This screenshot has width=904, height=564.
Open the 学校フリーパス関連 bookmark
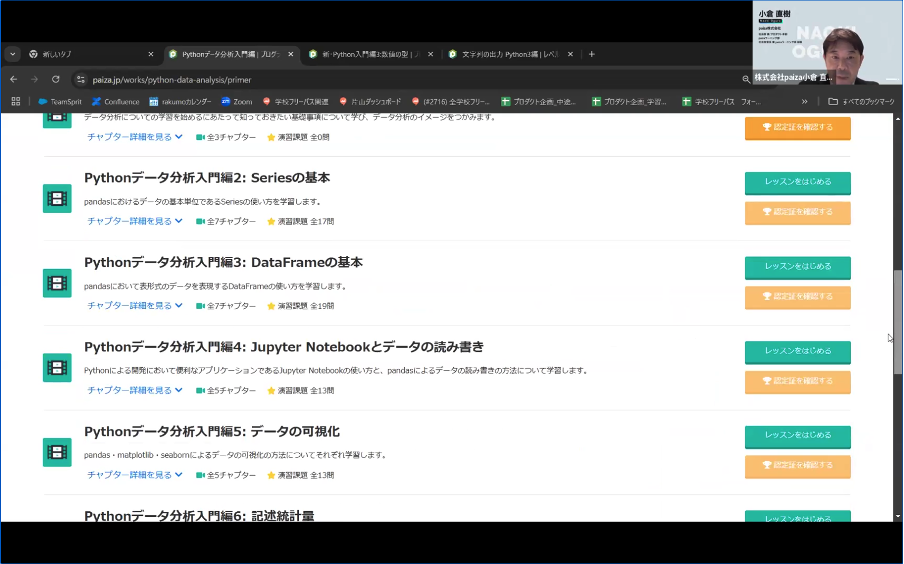[295, 101]
